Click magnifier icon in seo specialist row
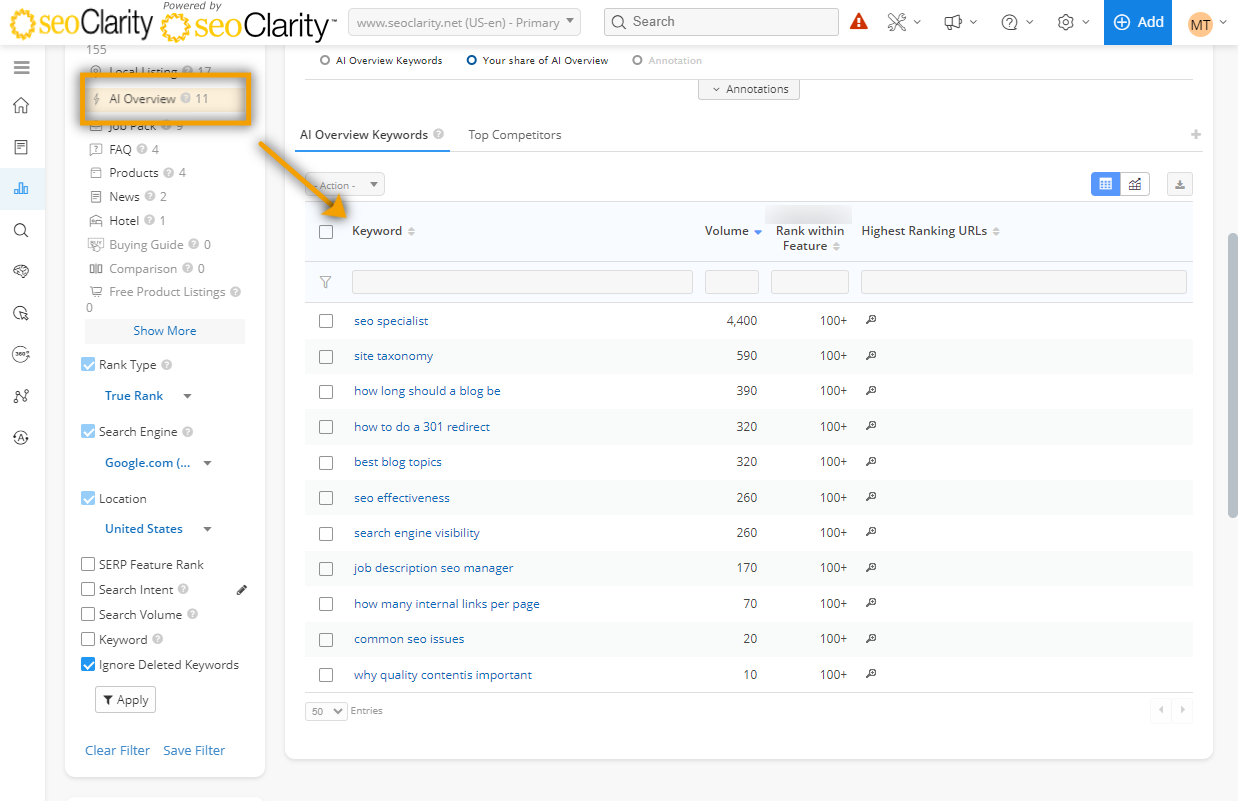1238x801 pixels. point(871,320)
